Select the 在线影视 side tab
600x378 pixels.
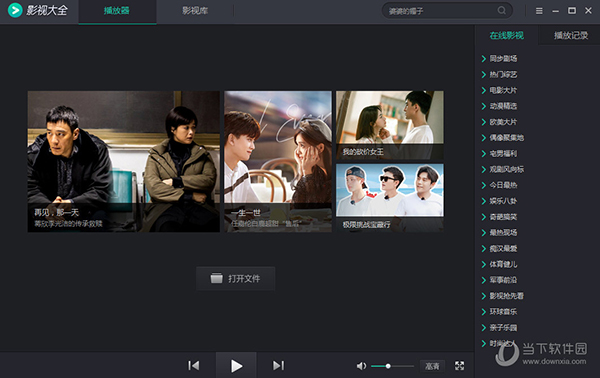pyautogui.click(x=507, y=36)
